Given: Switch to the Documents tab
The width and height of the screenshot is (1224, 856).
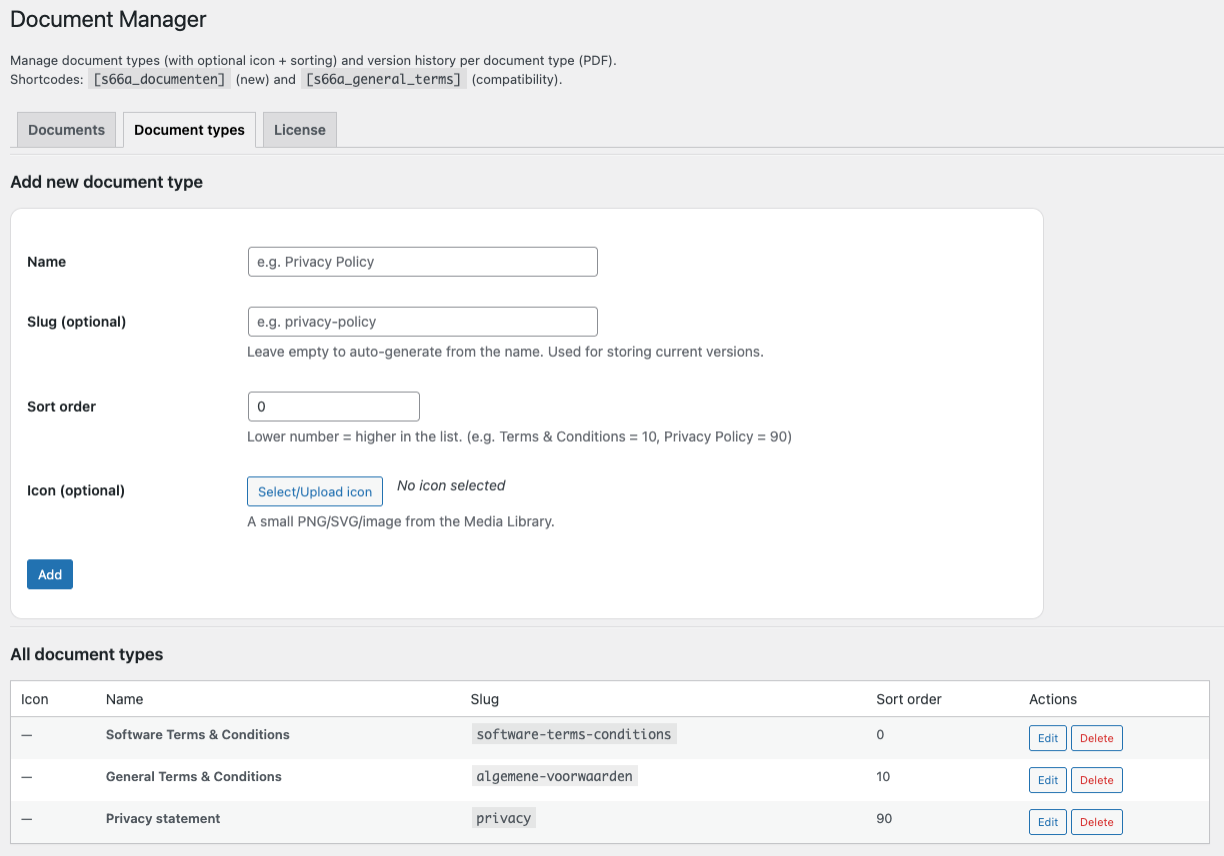Looking at the screenshot, I should 65,129.
